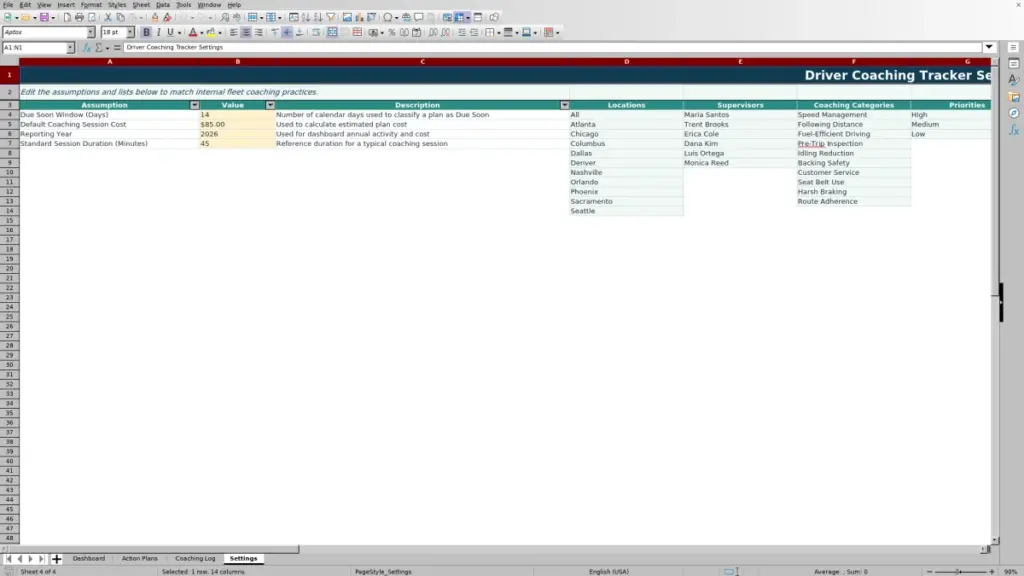
Task: Switch to the Action Plans sheet tab
Action: [x=140, y=558]
